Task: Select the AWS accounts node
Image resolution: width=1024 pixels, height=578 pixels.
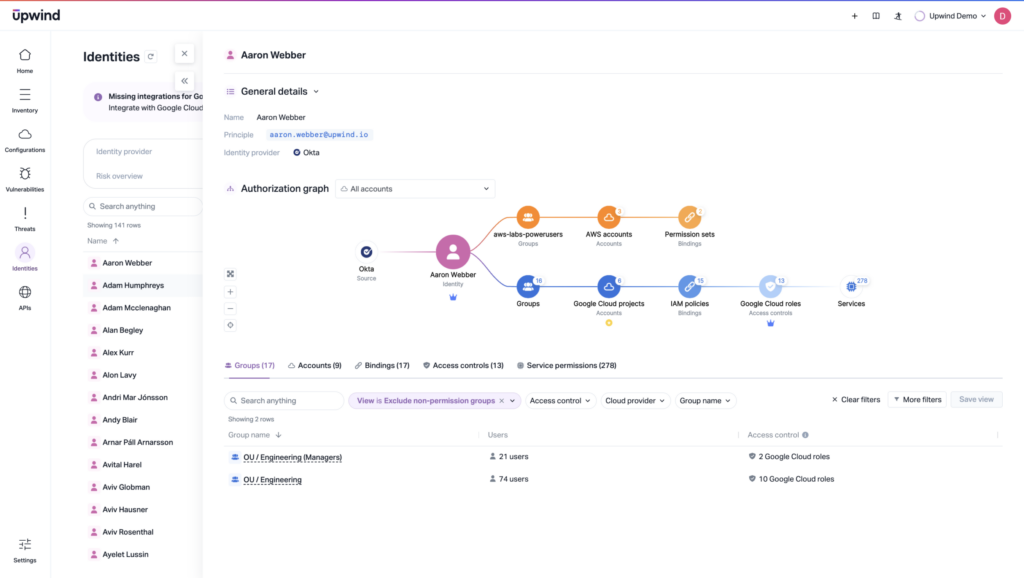Action: (x=609, y=217)
